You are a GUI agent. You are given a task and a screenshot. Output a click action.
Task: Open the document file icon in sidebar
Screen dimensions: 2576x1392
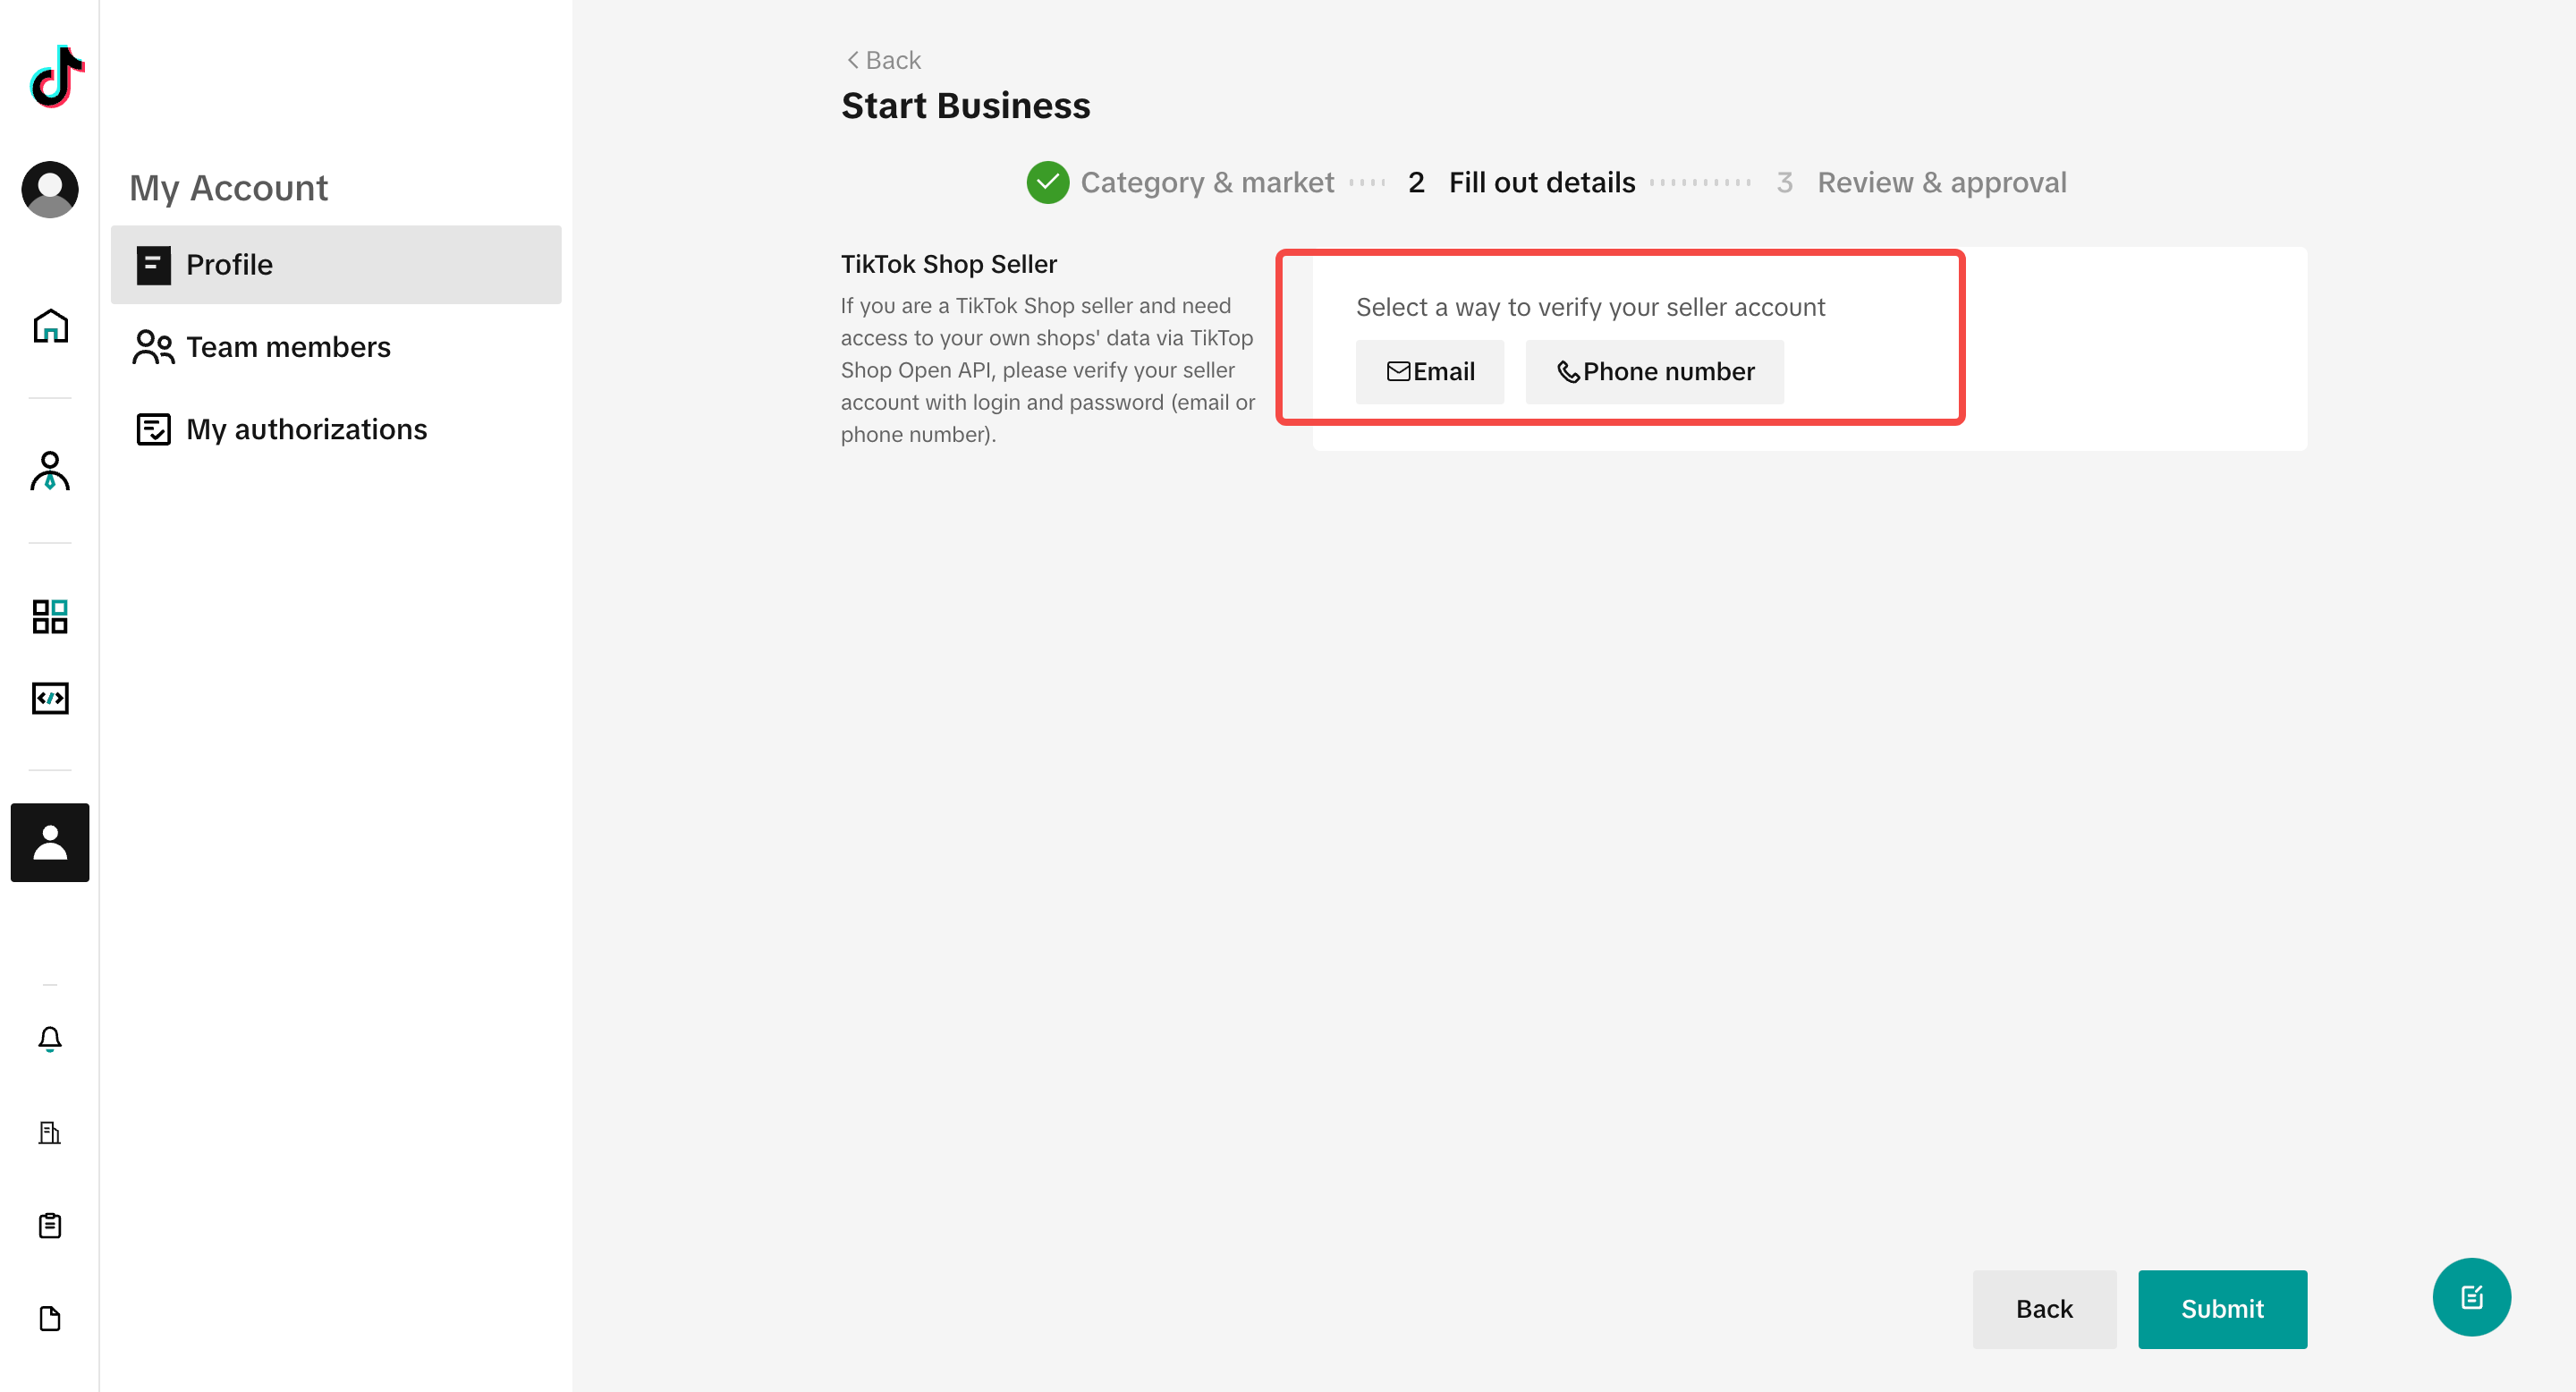tap(50, 1318)
